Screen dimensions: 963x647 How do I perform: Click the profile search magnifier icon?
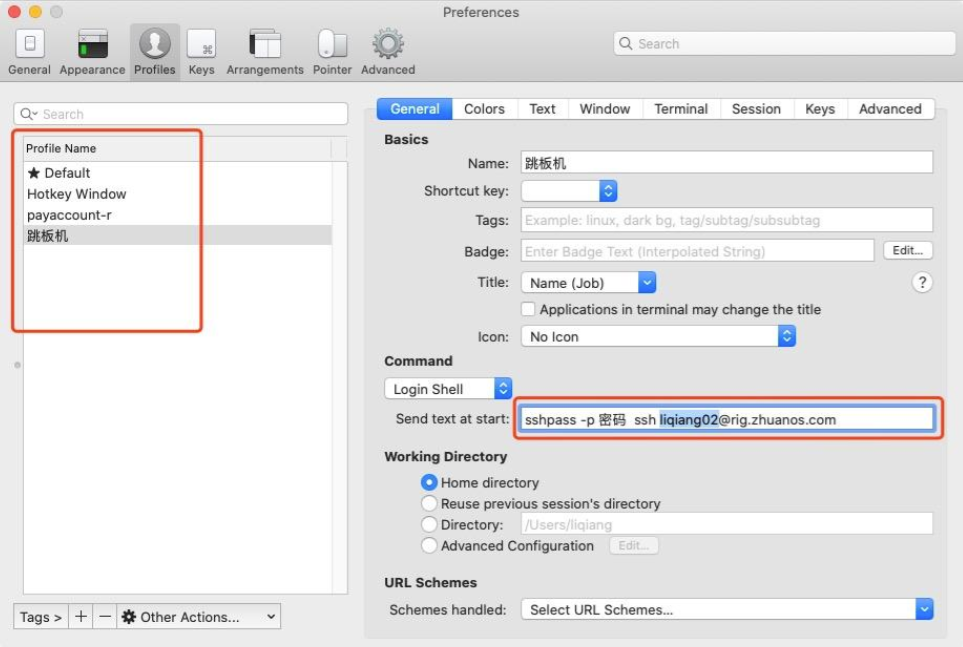(28, 114)
